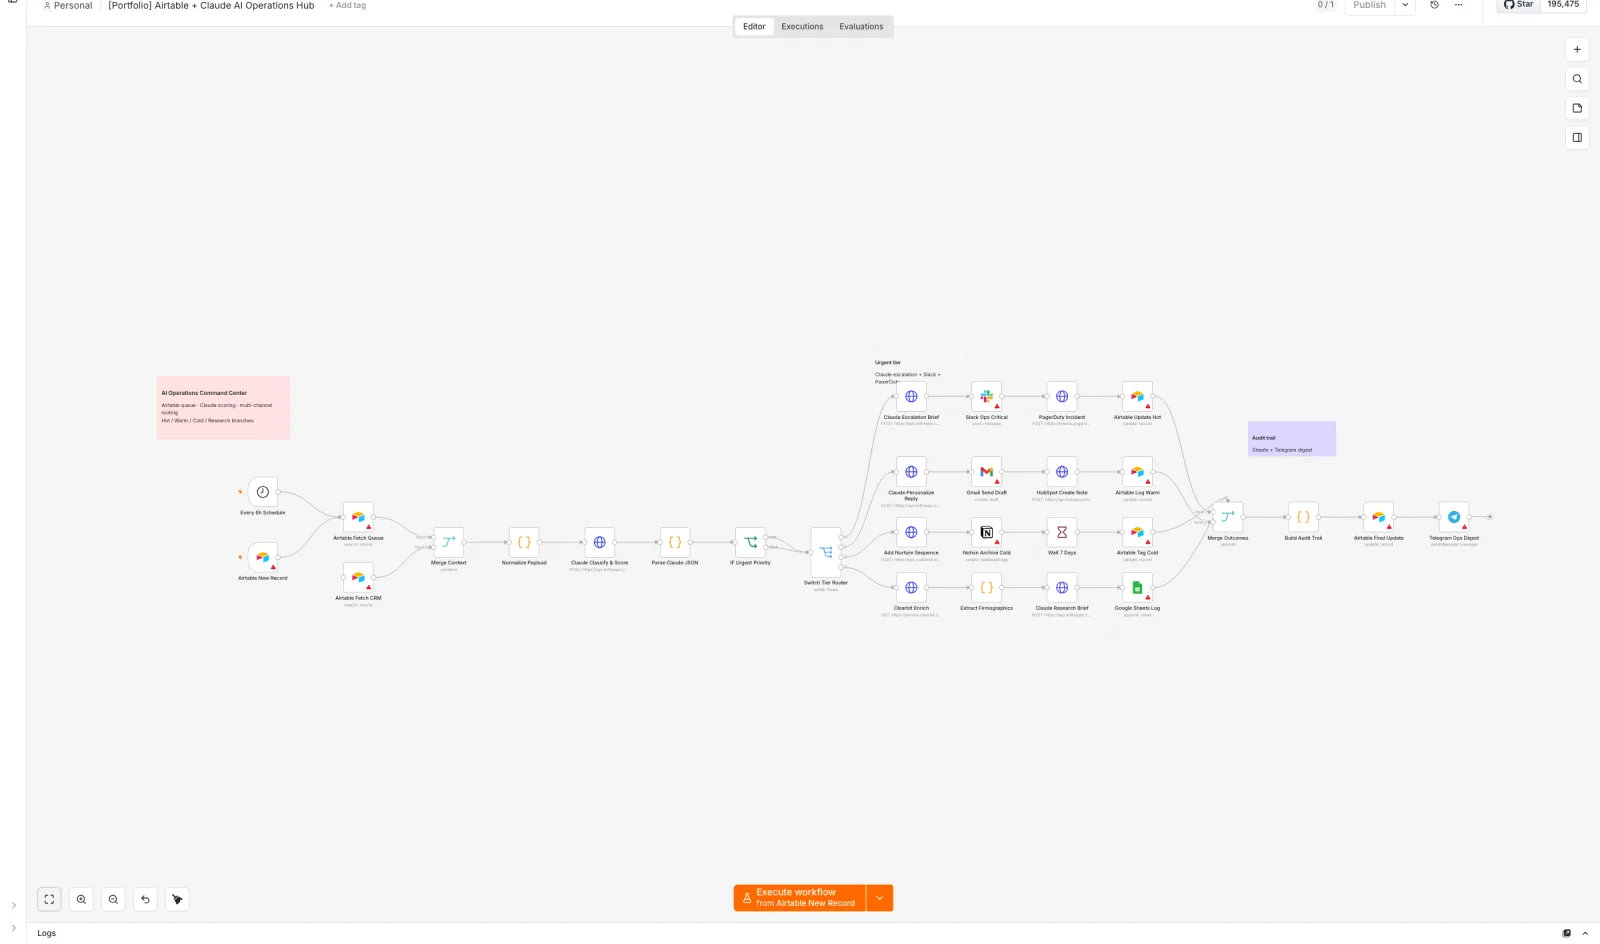Screen dimensions: 1600x944
Task: Switch to the Executions tab
Action: click(x=802, y=27)
